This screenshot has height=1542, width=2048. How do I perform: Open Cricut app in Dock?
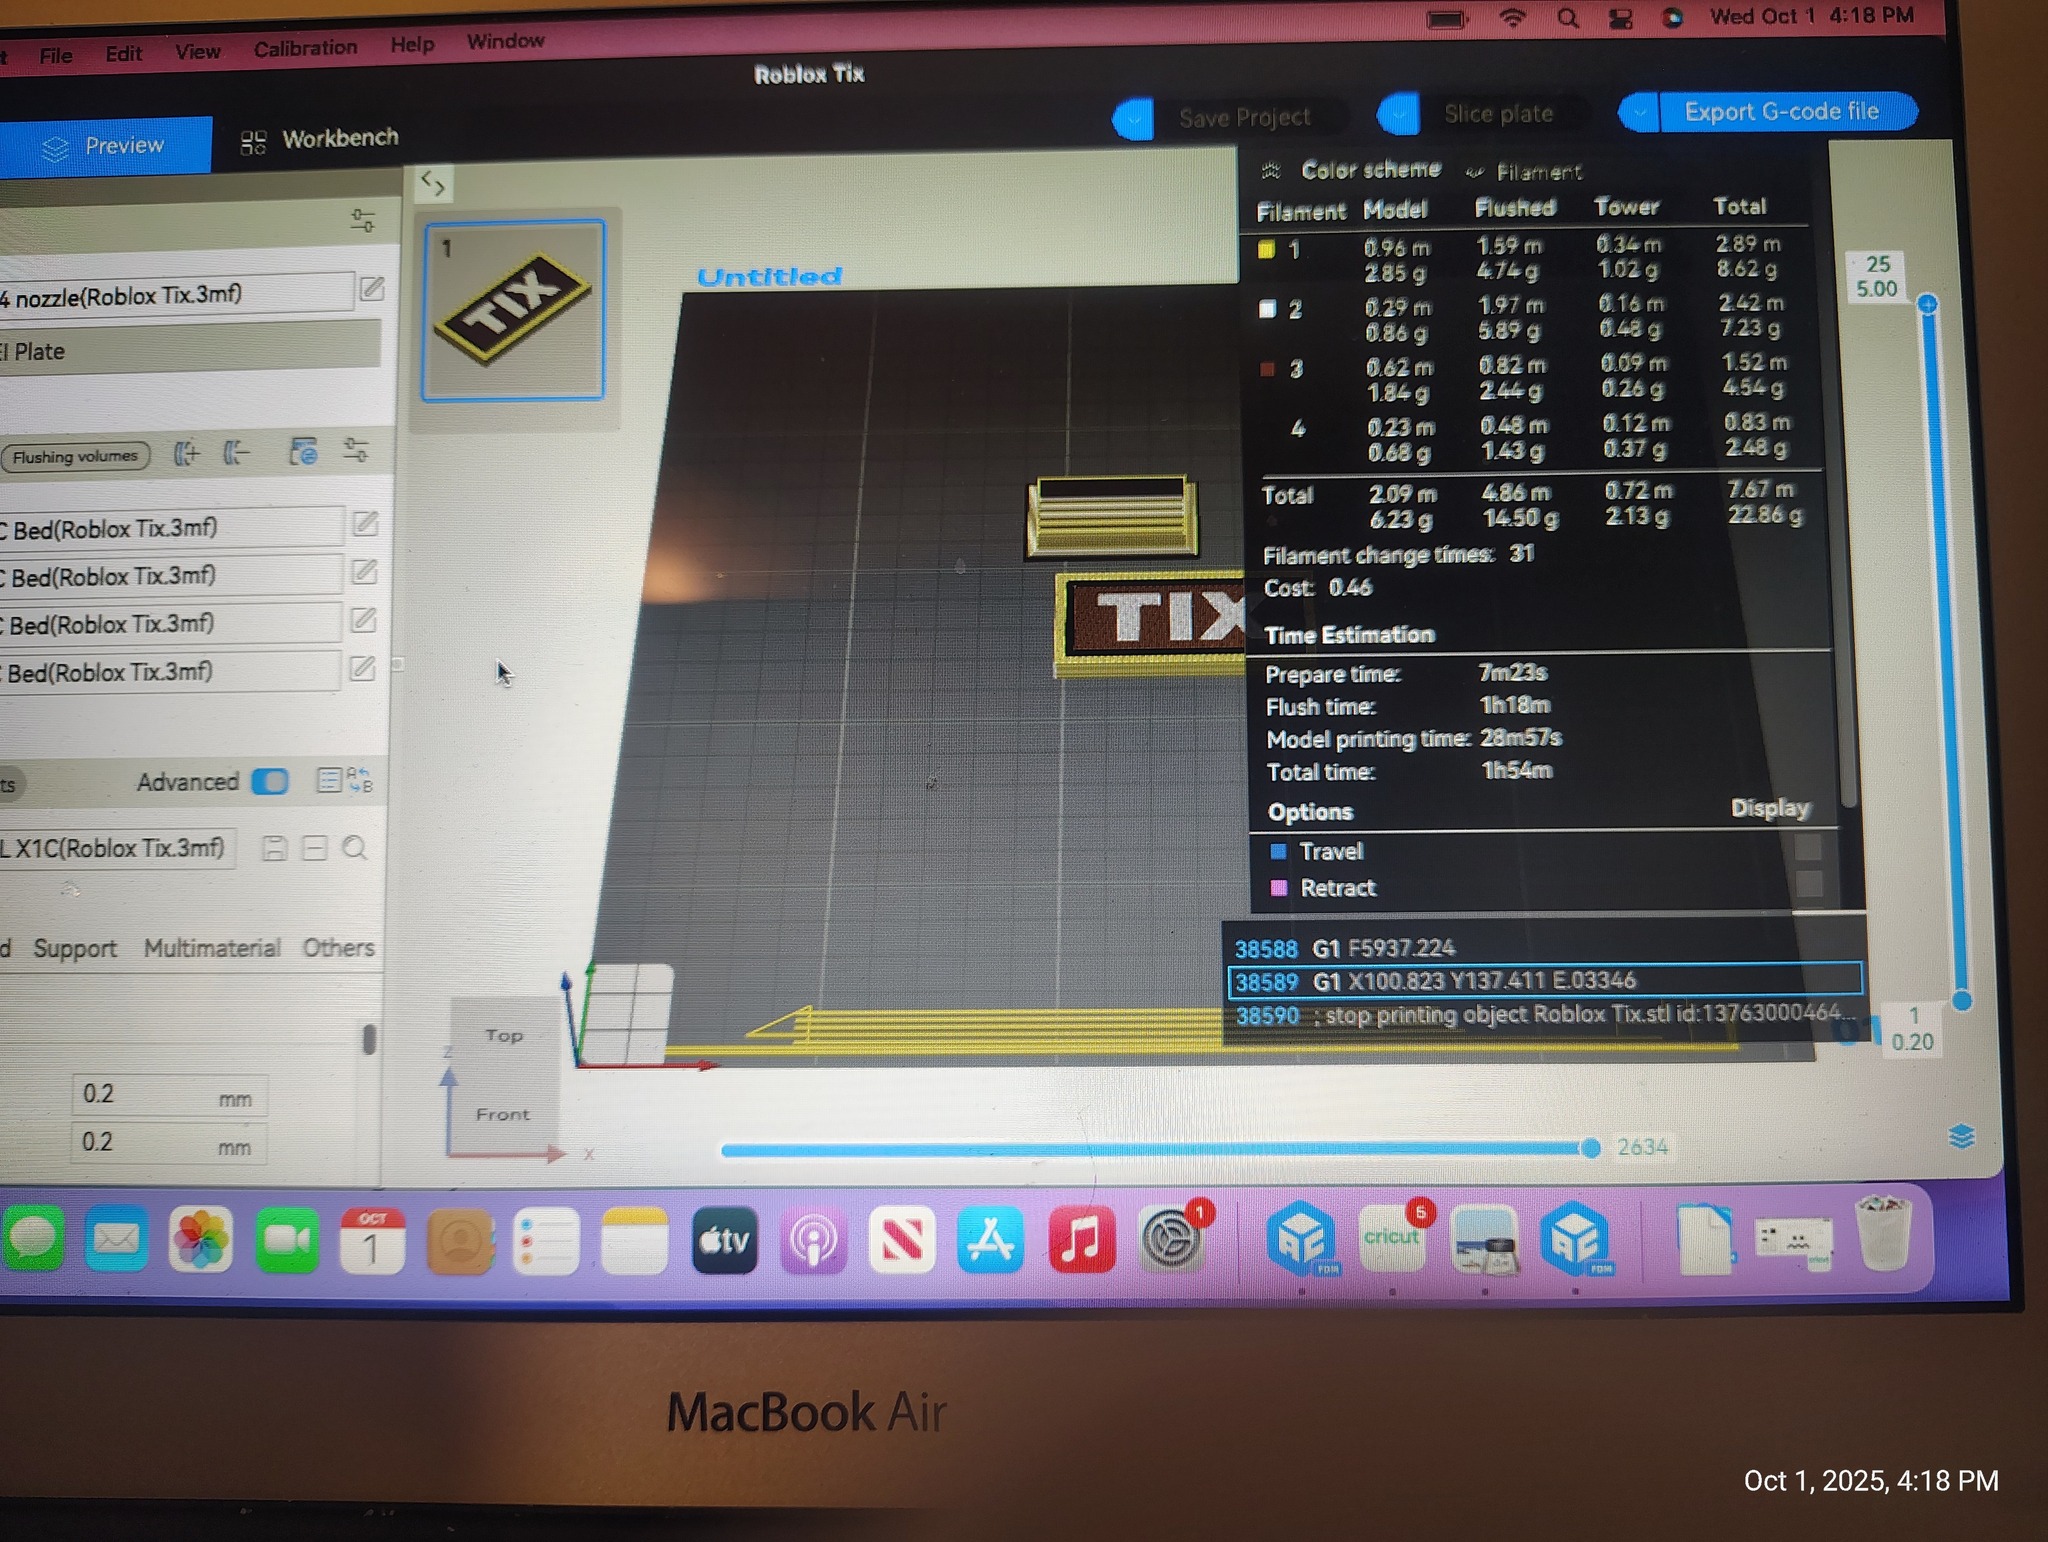click(x=1392, y=1240)
